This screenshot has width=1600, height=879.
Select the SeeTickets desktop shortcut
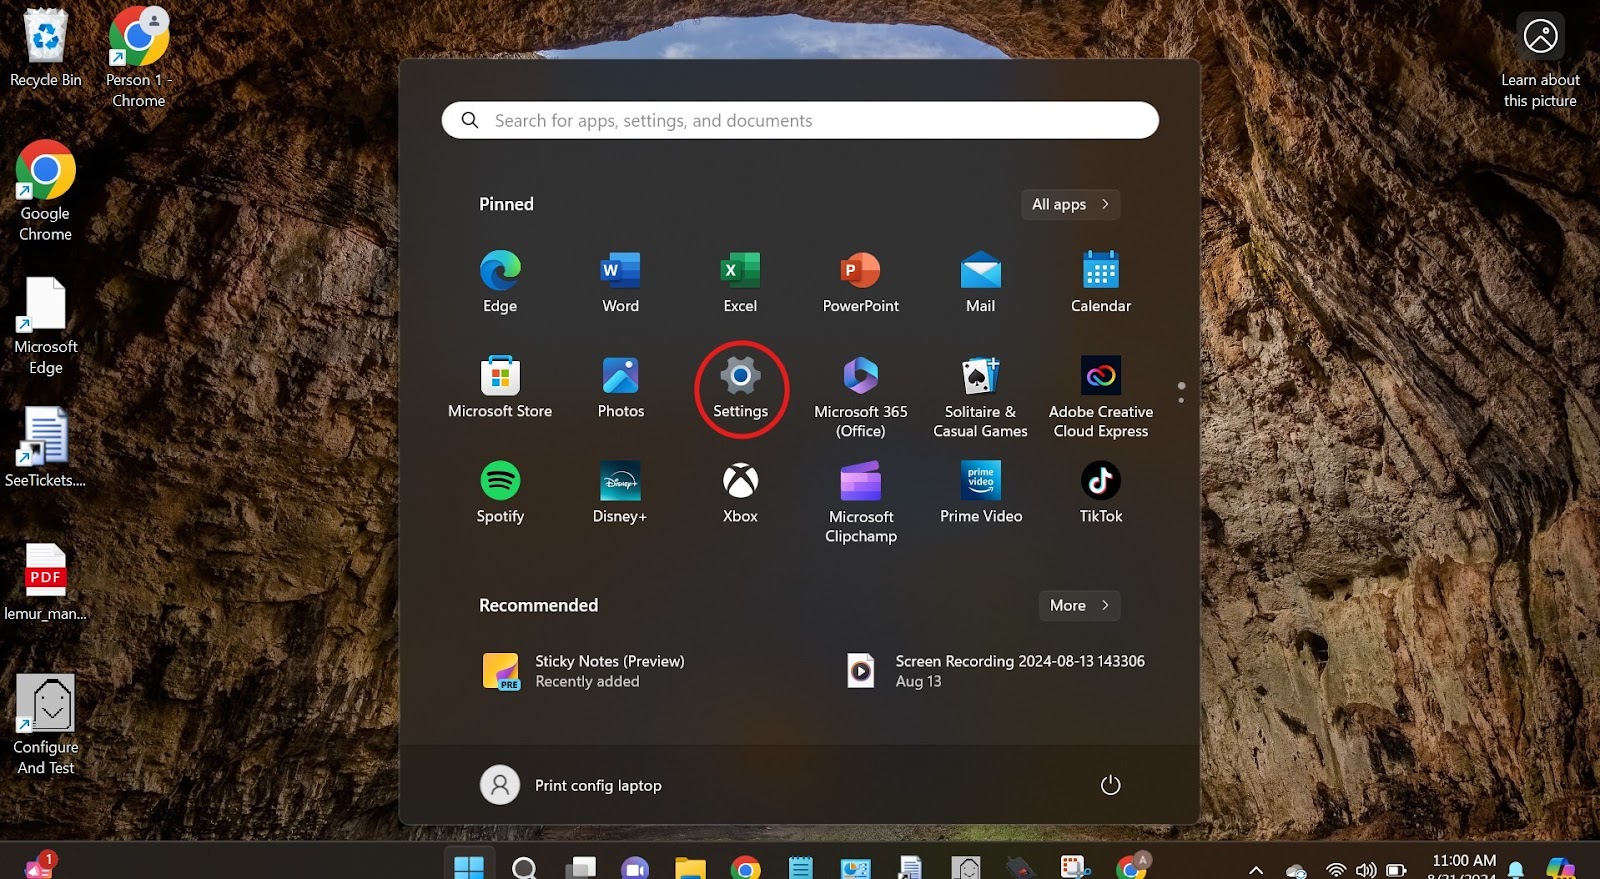coord(45,446)
